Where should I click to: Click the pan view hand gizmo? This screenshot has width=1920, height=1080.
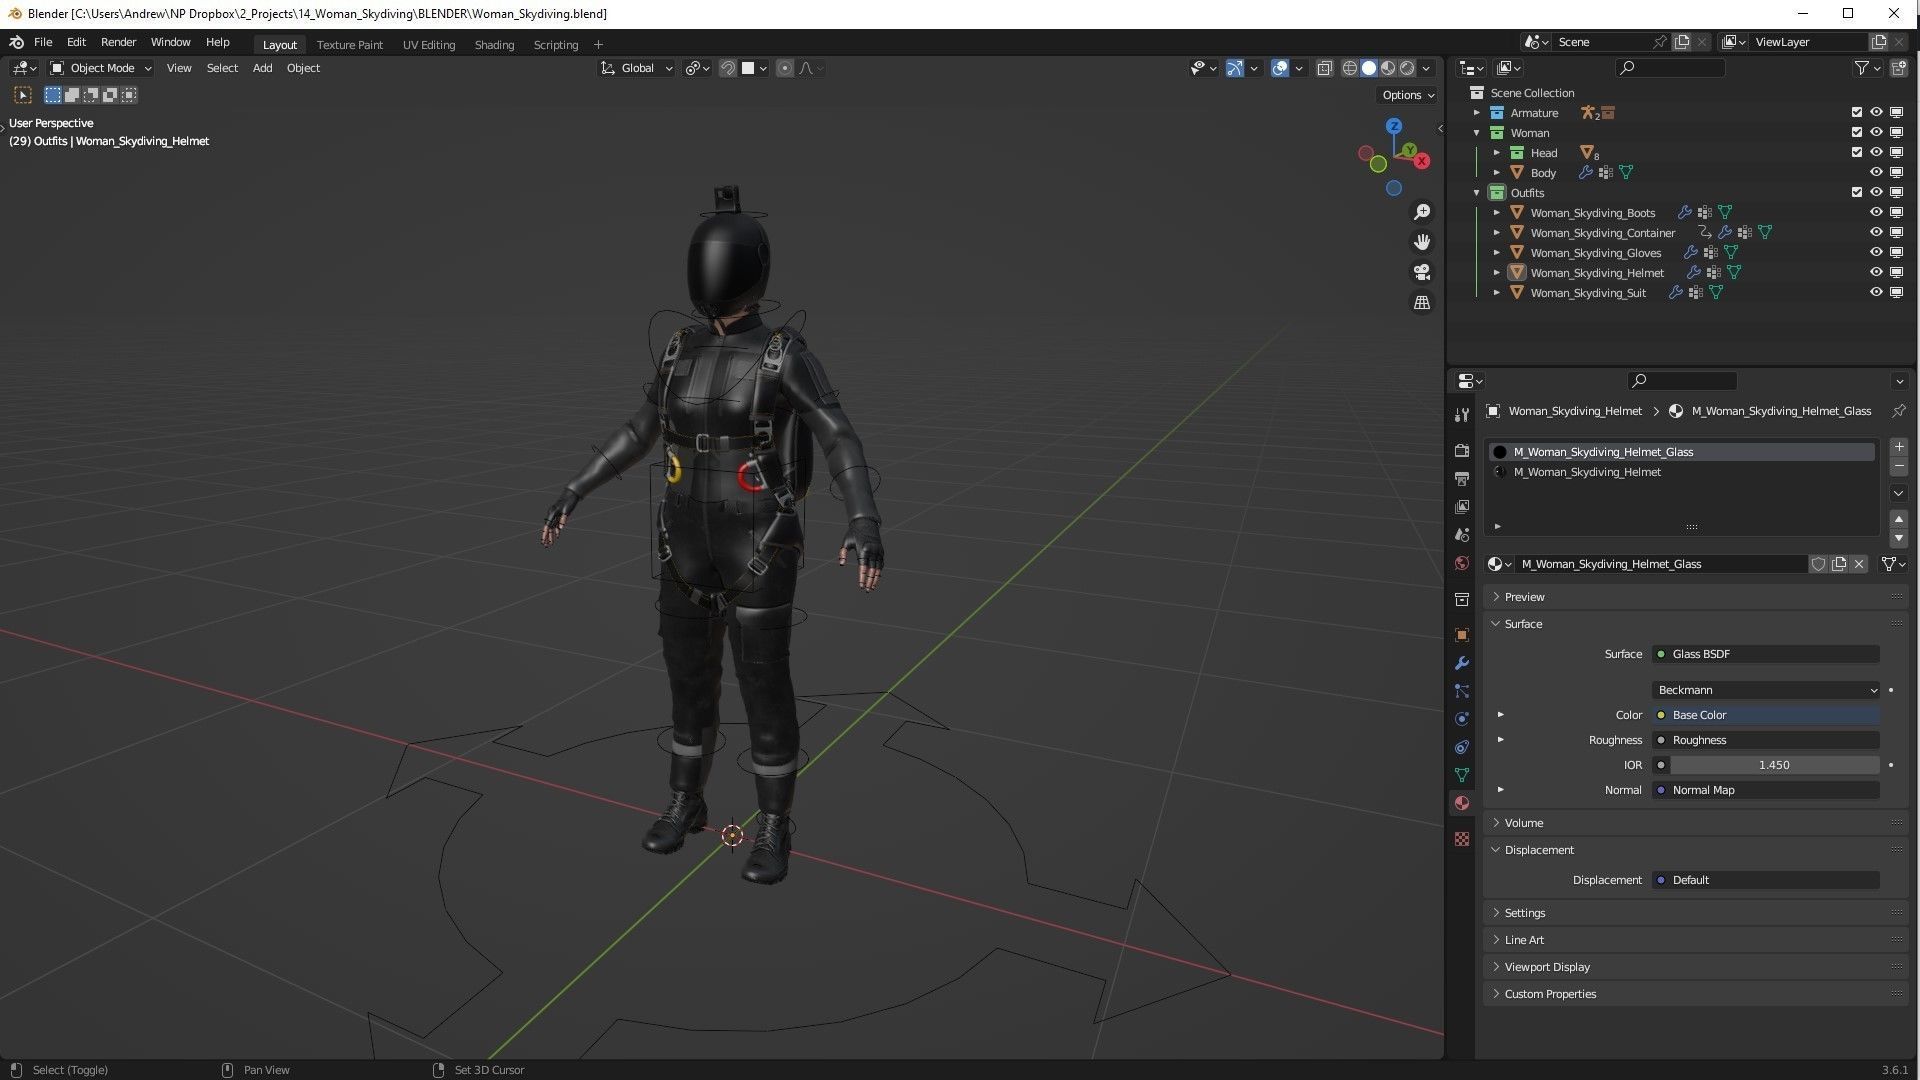pyautogui.click(x=1422, y=242)
